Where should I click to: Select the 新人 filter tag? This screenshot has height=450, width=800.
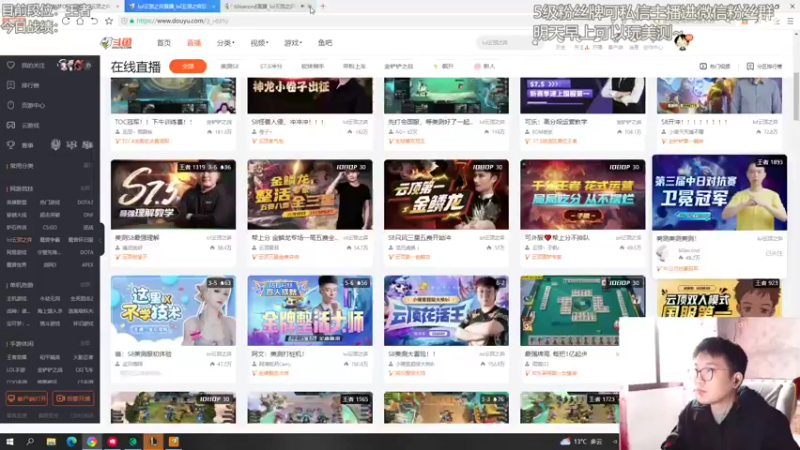485,66
